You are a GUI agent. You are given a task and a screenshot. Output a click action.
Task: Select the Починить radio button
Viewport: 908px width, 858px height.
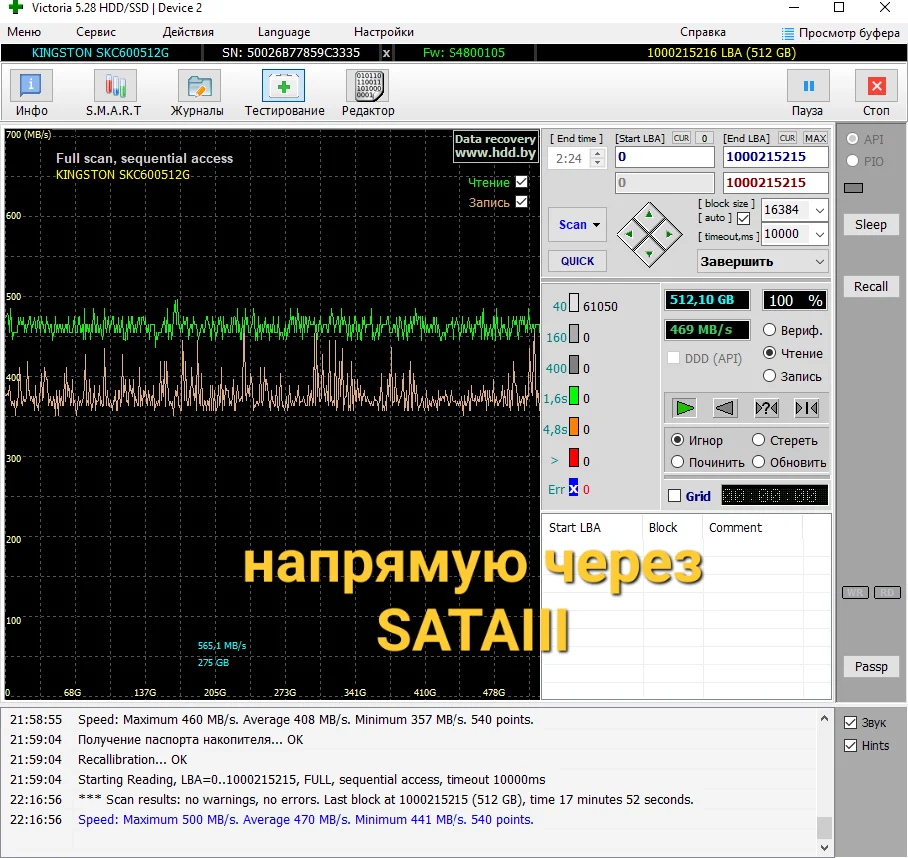677,462
